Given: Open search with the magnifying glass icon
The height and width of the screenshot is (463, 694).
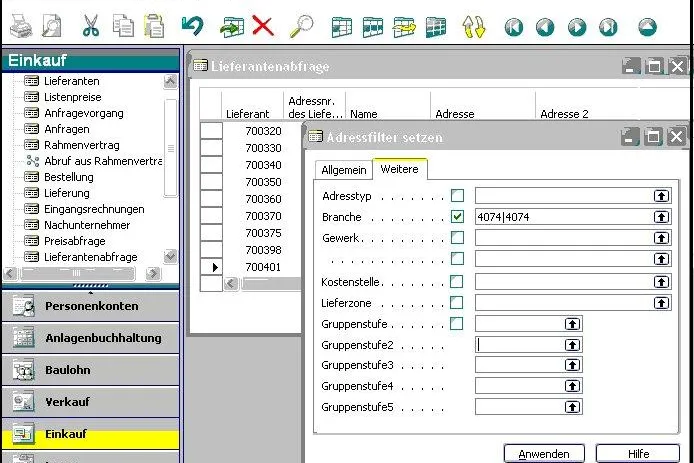Looking at the screenshot, I should click(301, 26).
